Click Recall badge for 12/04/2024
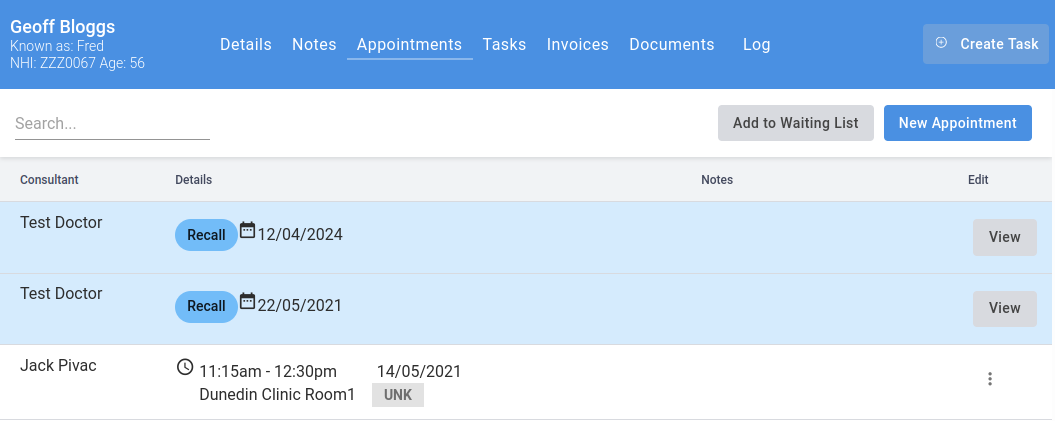Image resolution: width=1055 pixels, height=421 pixels. (x=206, y=235)
